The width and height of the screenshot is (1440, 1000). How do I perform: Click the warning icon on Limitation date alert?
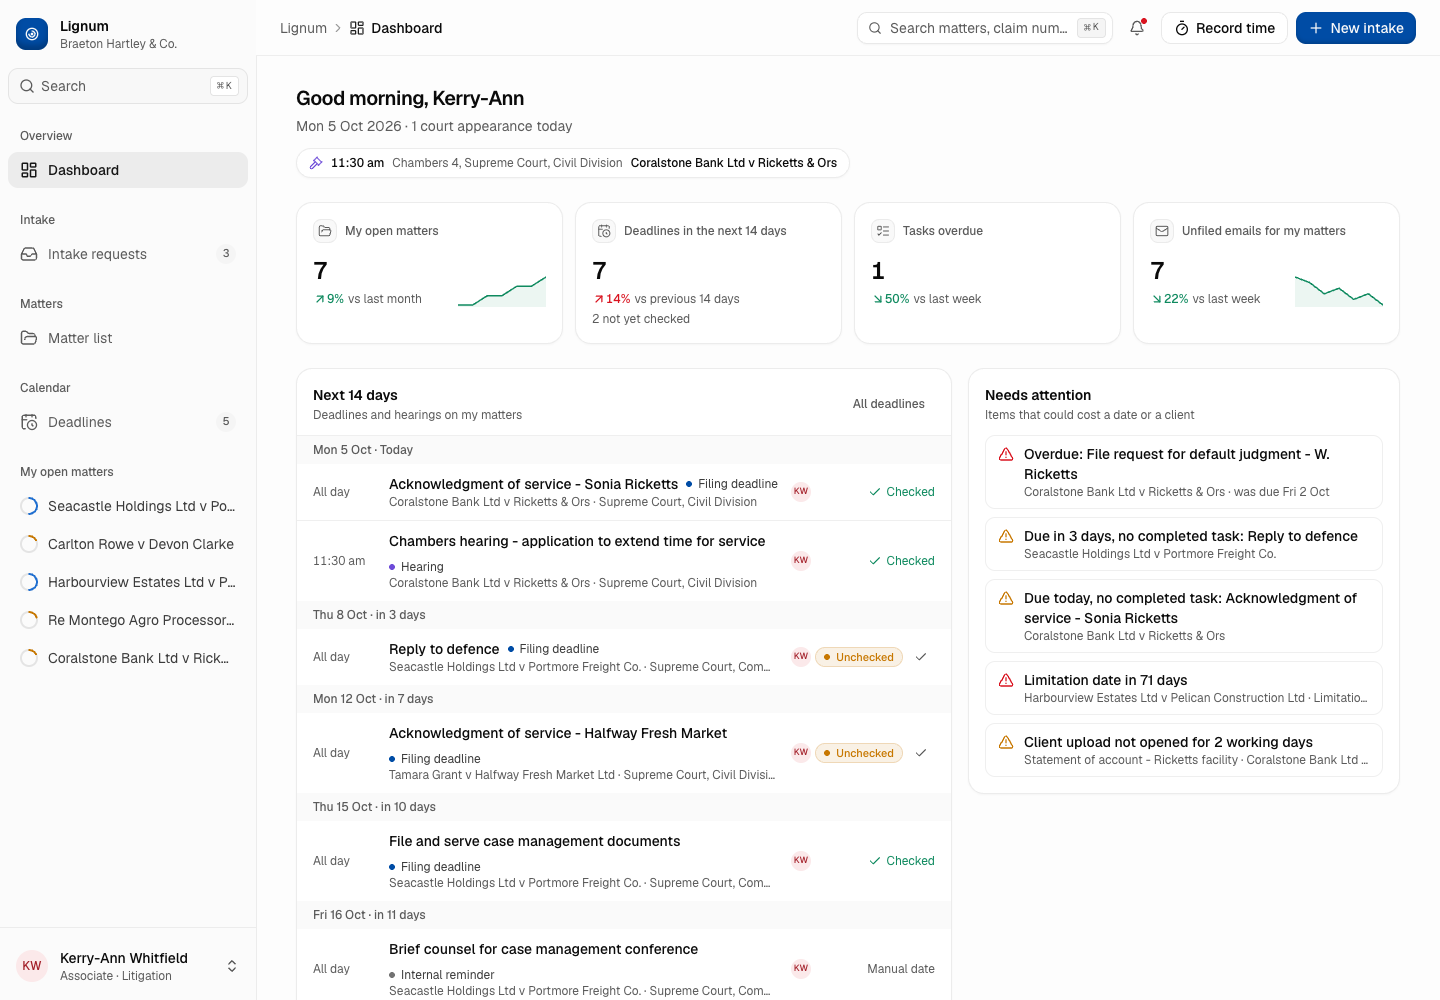pyautogui.click(x=1006, y=680)
